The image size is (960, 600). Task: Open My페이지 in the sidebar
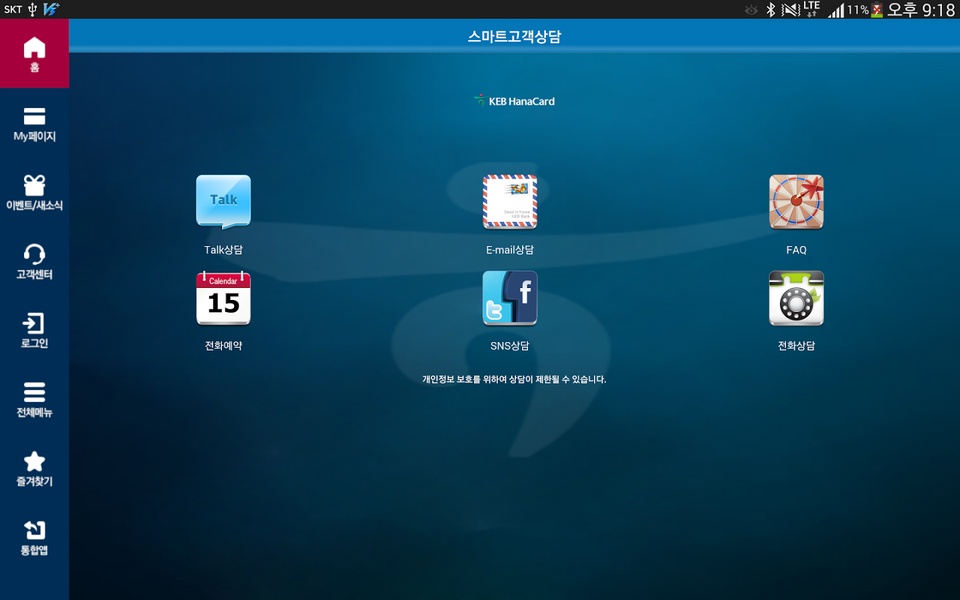[34, 124]
